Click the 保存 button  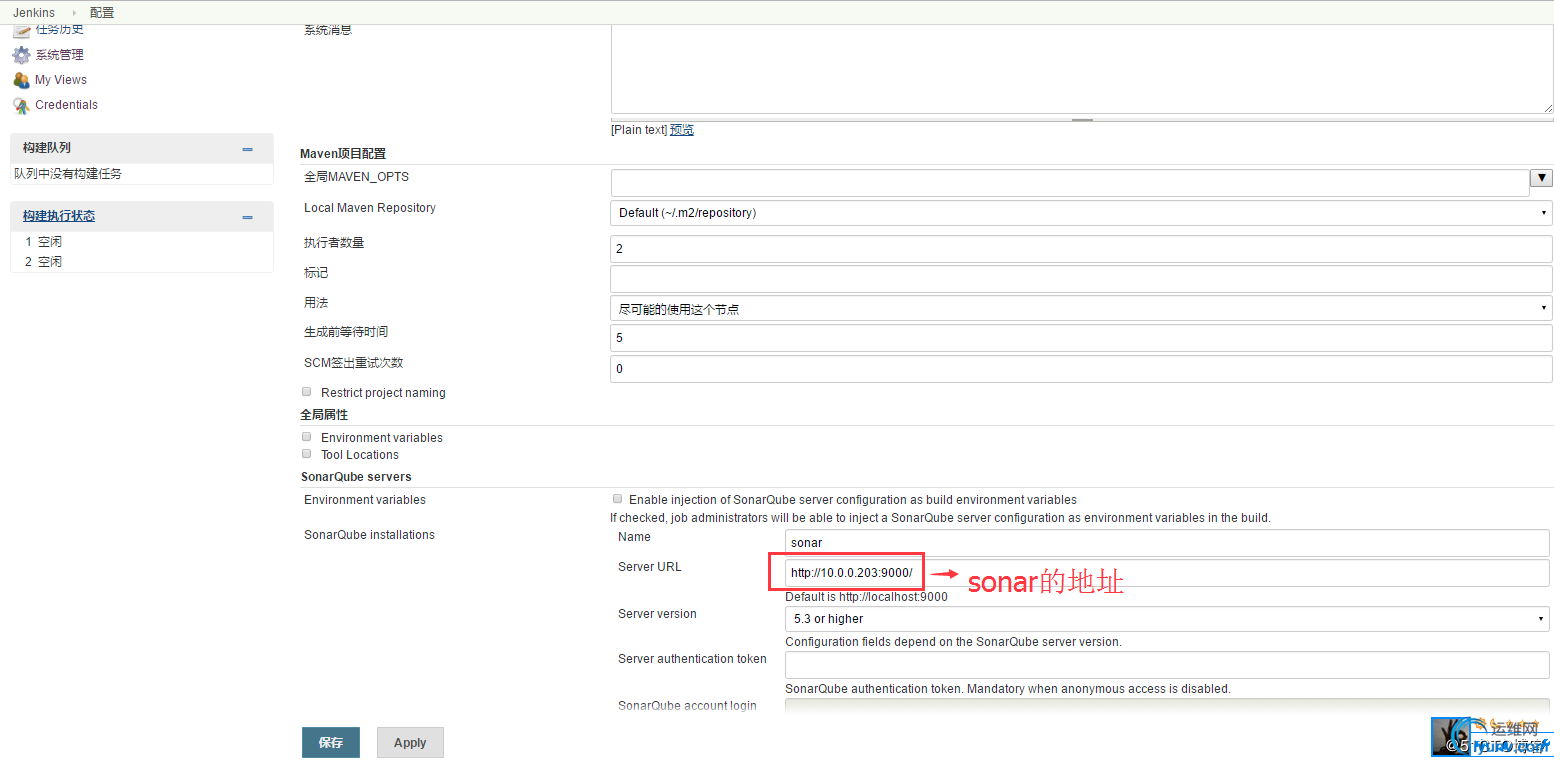[331, 743]
